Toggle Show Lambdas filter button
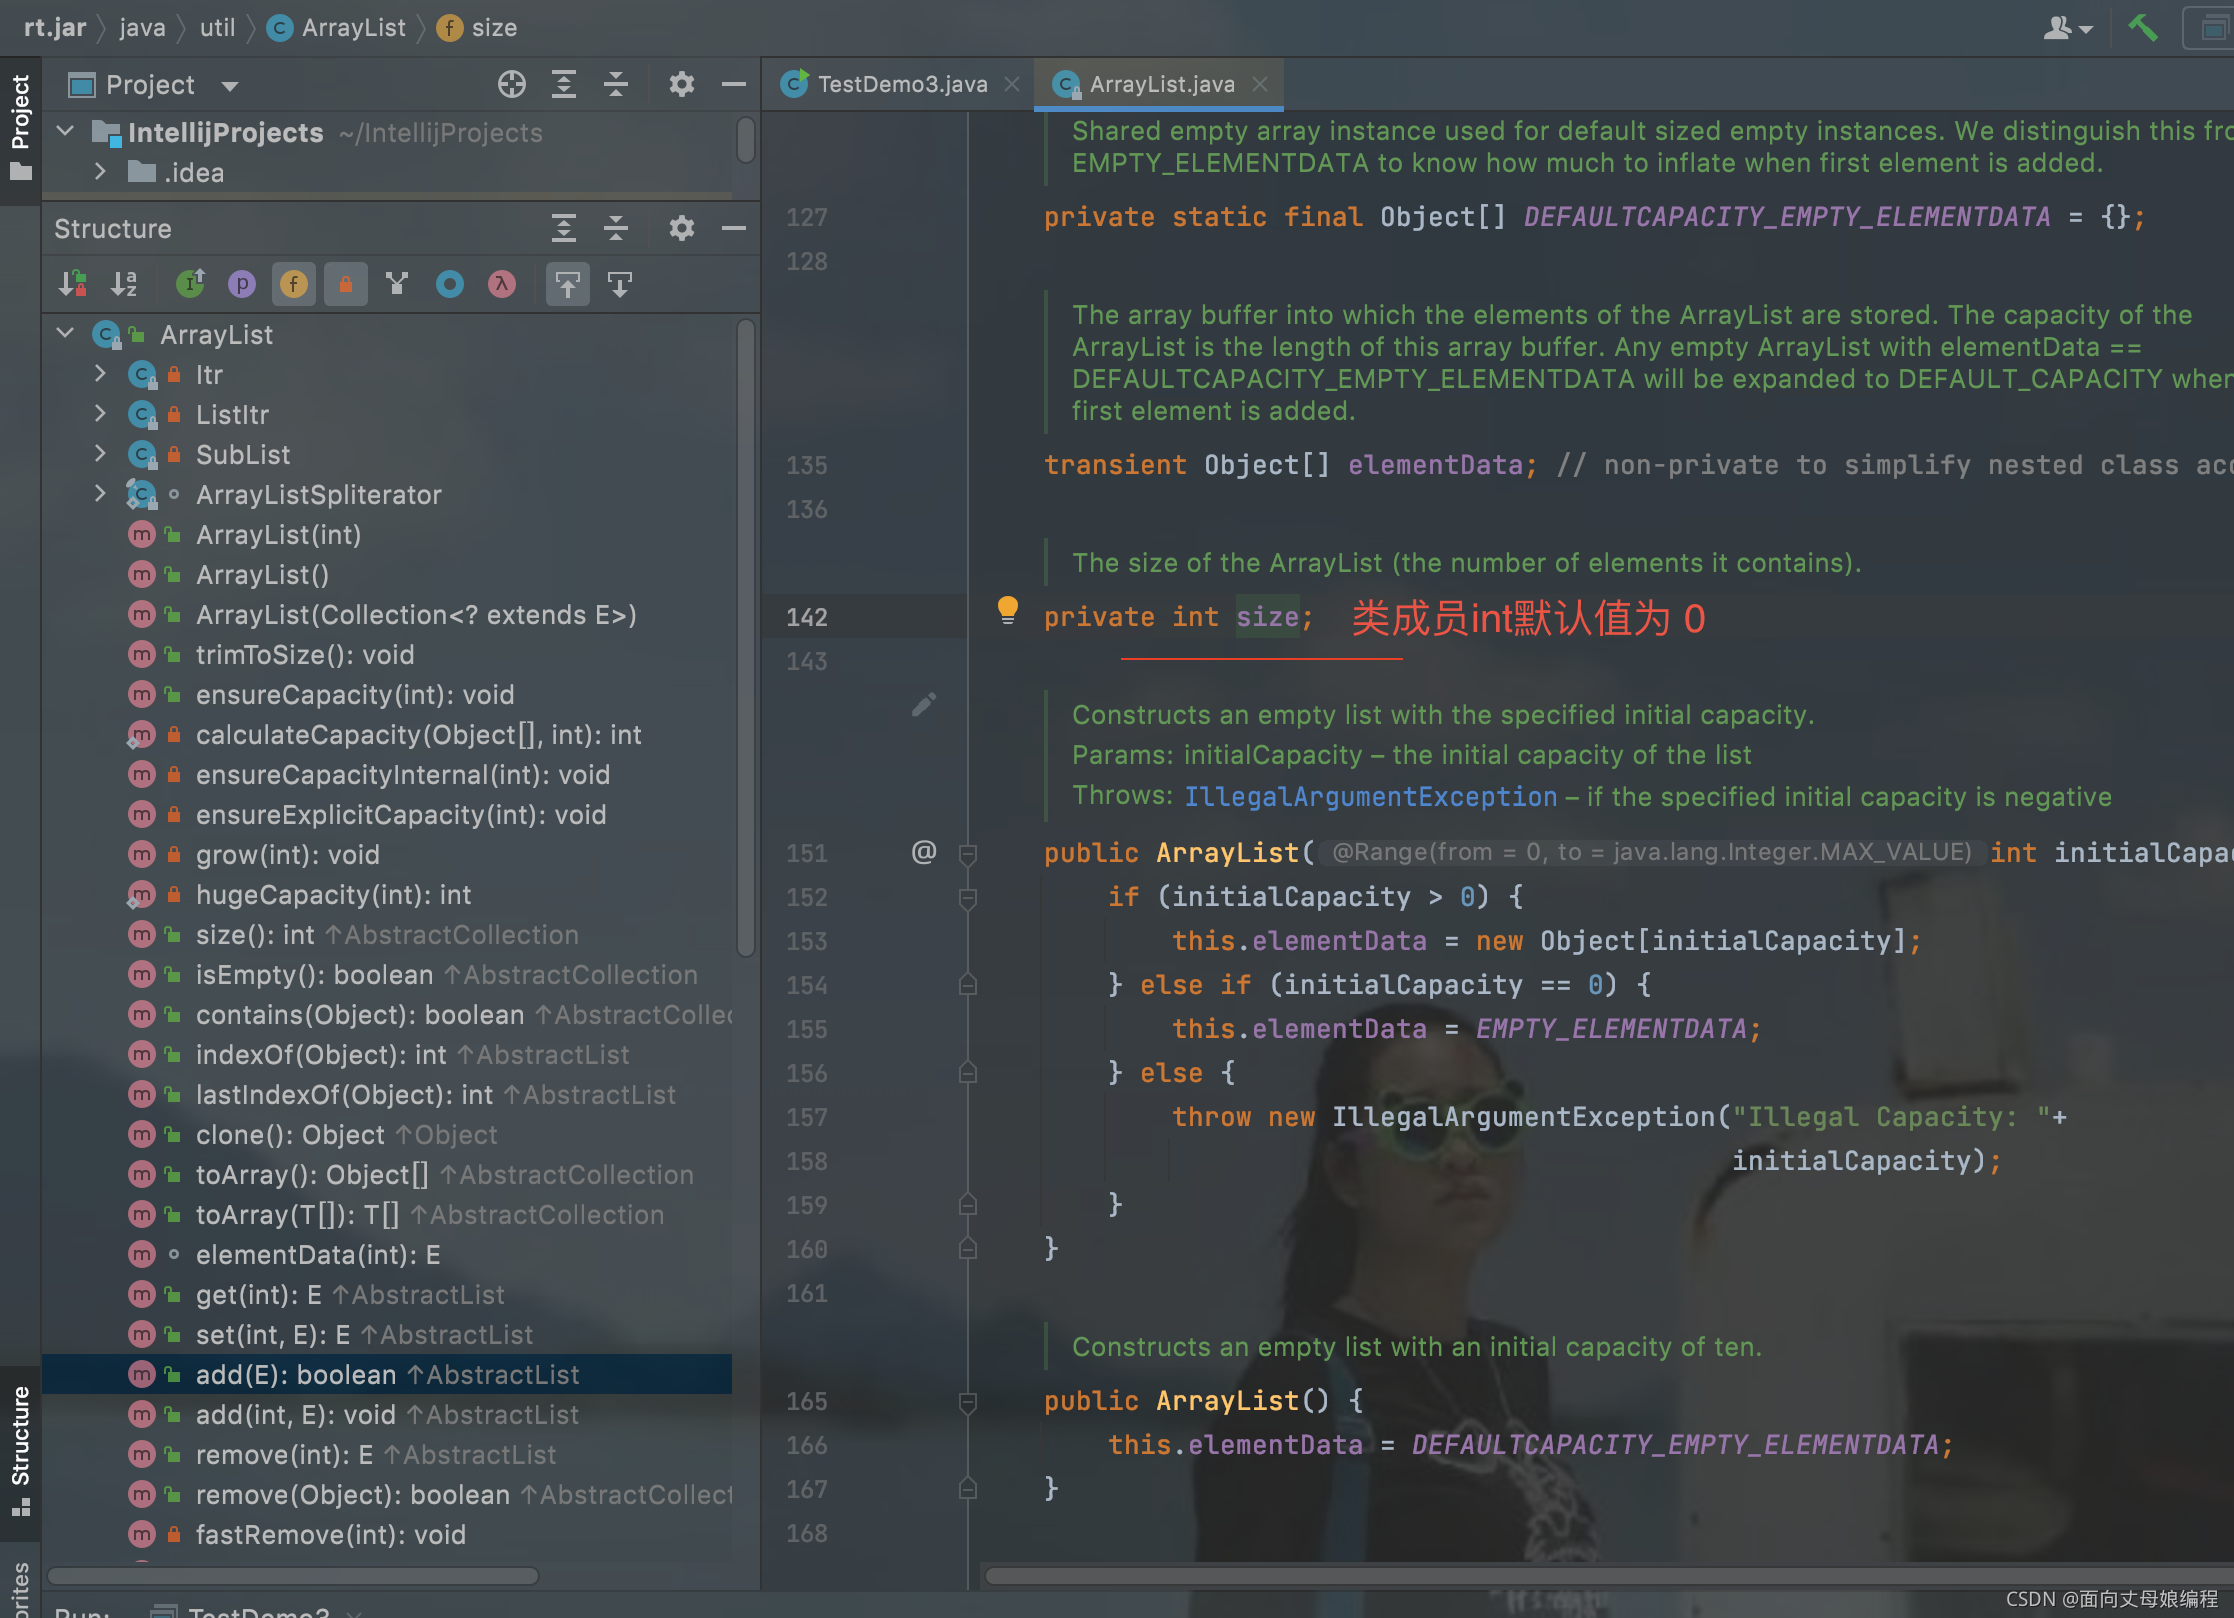The width and height of the screenshot is (2234, 1618). 502,285
